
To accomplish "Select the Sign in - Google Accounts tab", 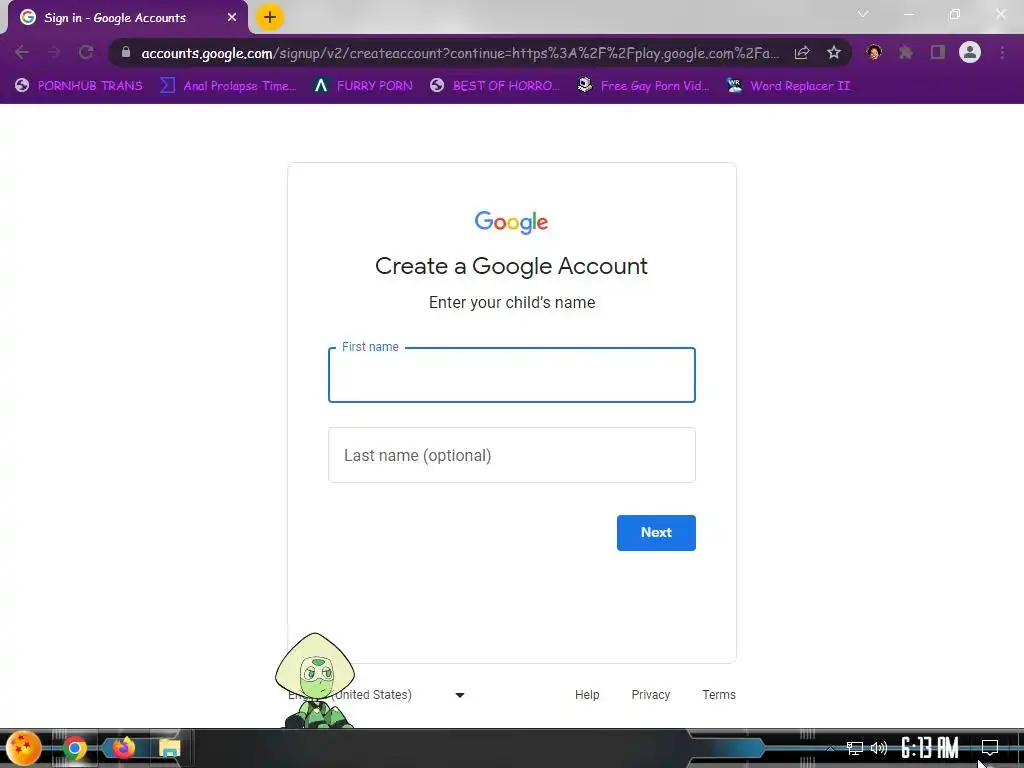I will pyautogui.click(x=127, y=18).
